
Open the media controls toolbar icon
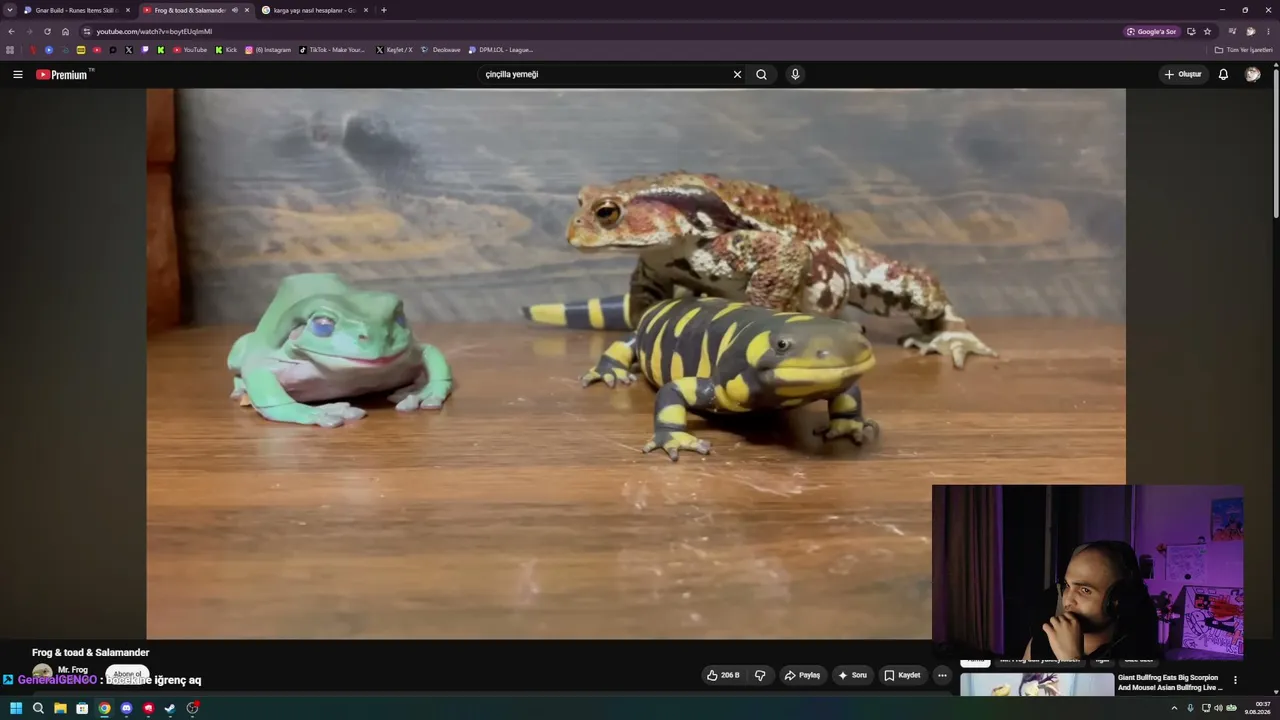click(1232, 31)
